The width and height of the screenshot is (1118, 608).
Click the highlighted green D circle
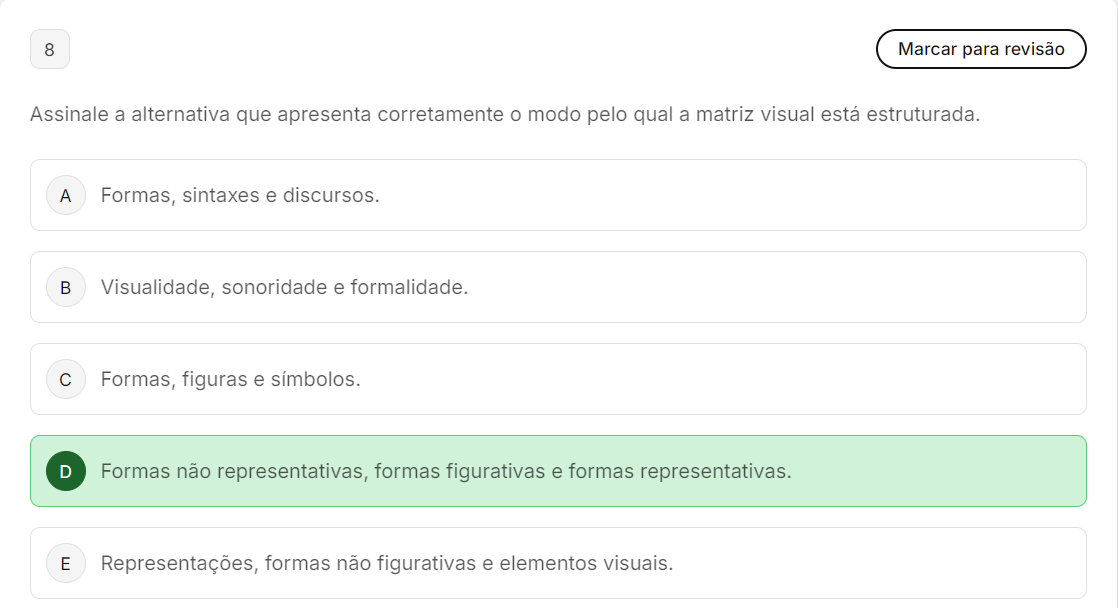(x=66, y=471)
